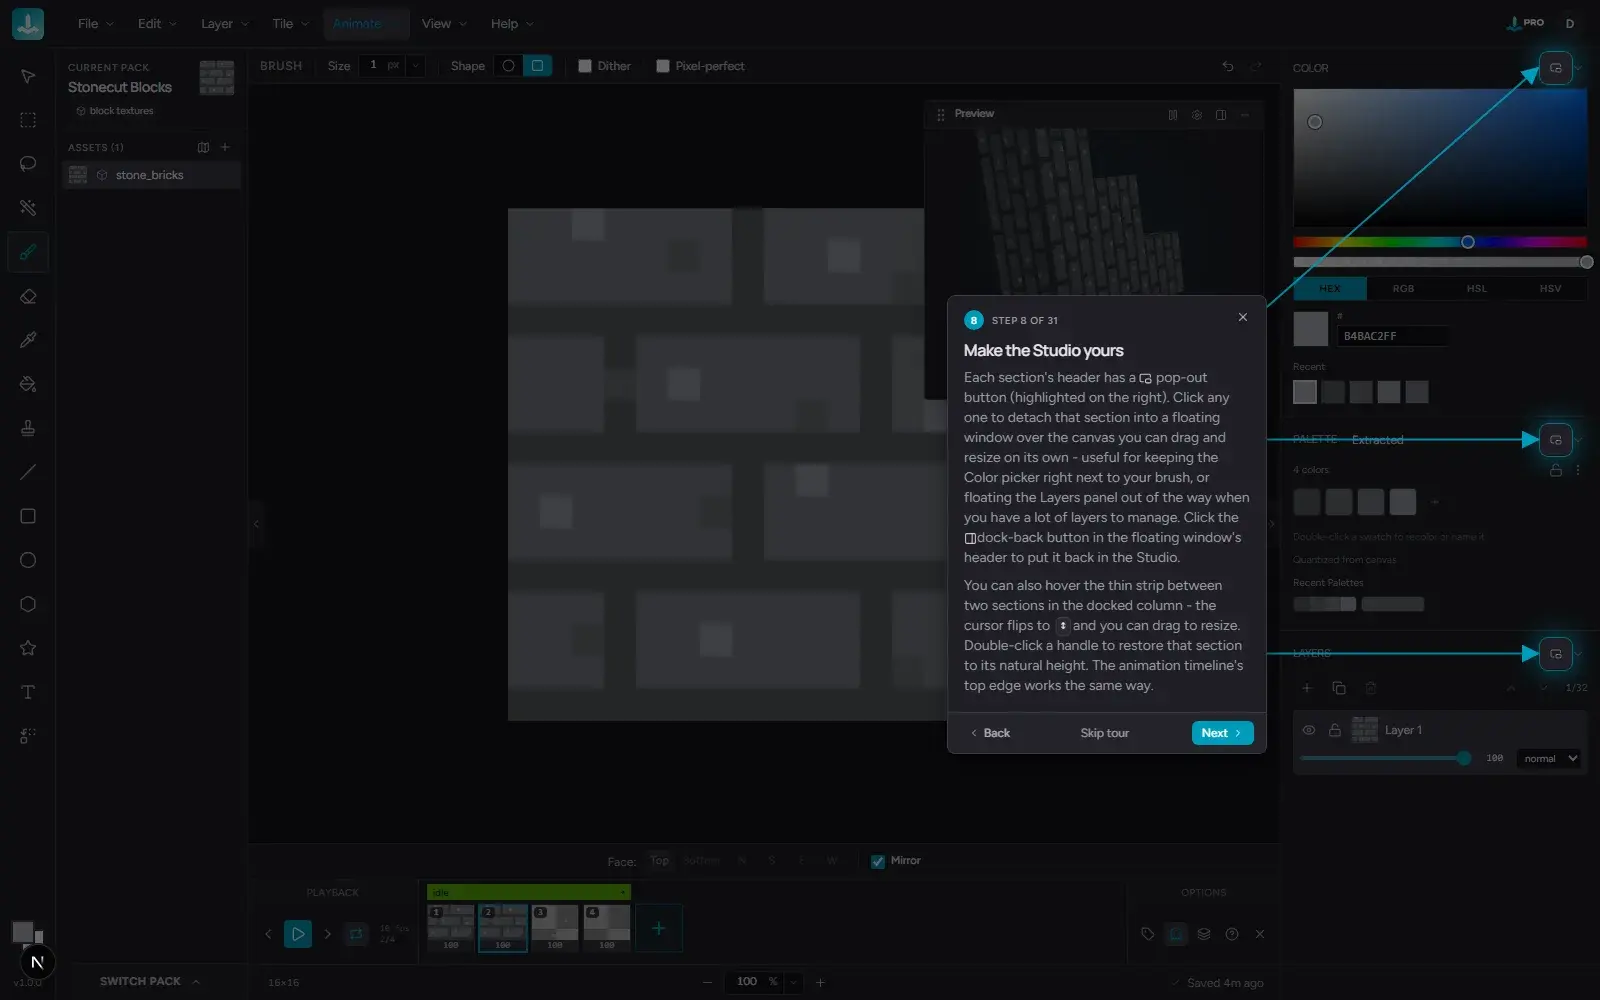Select the Brush tool in the toolbar

click(28, 252)
